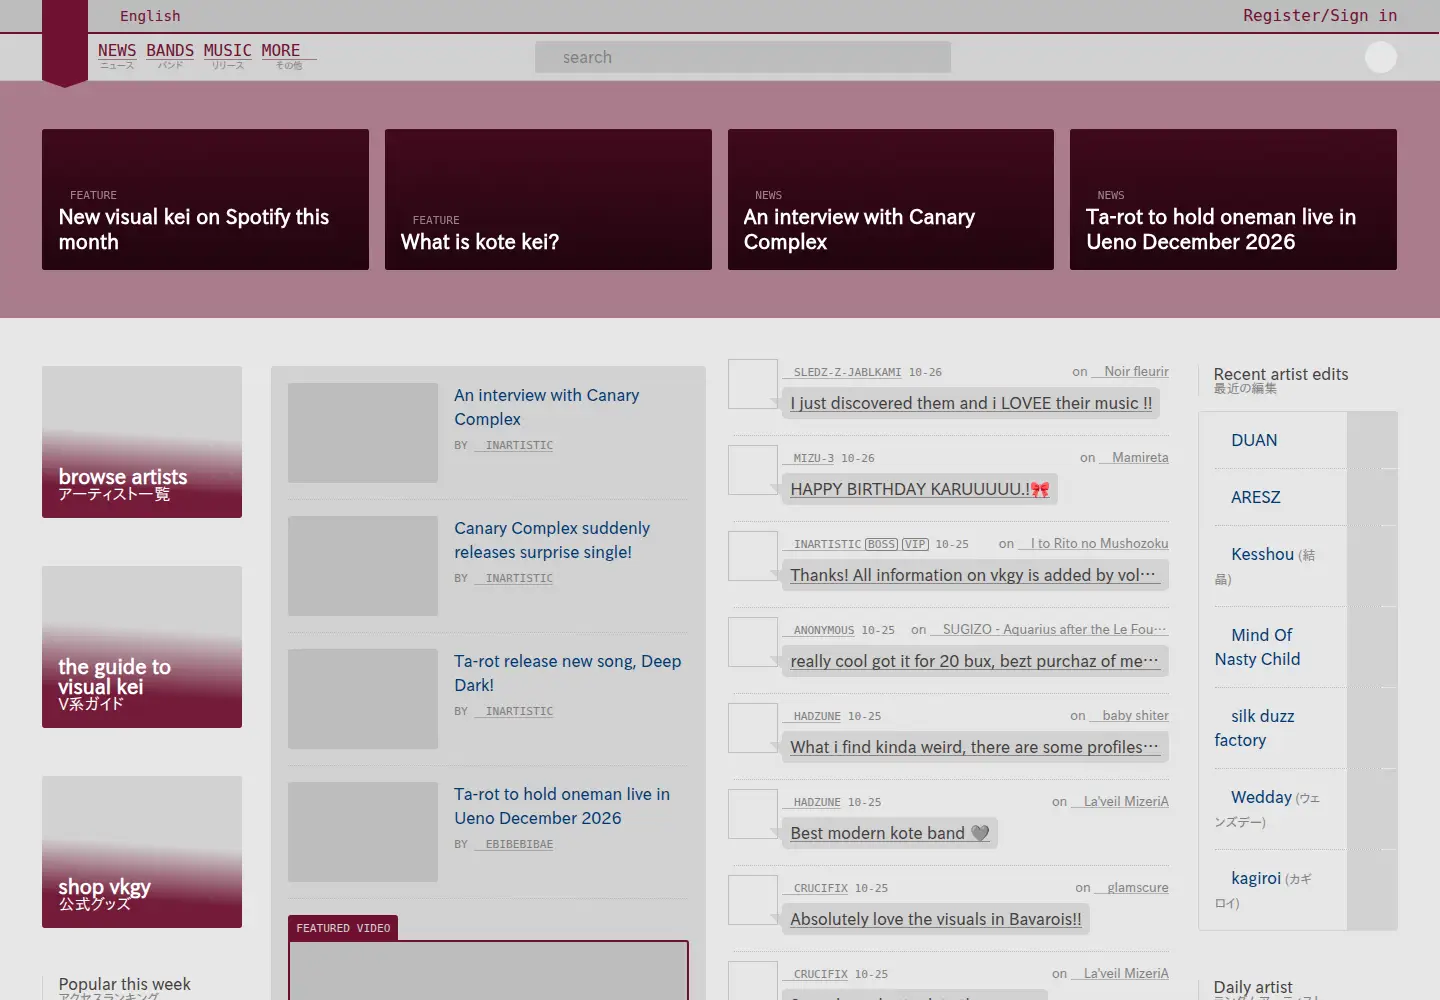Open Noir fleurir artist link

coord(1130,371)
